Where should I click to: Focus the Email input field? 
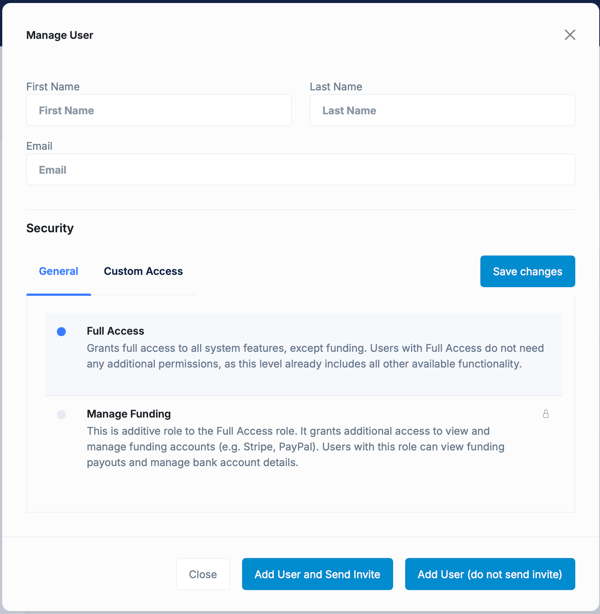(300, 170)
